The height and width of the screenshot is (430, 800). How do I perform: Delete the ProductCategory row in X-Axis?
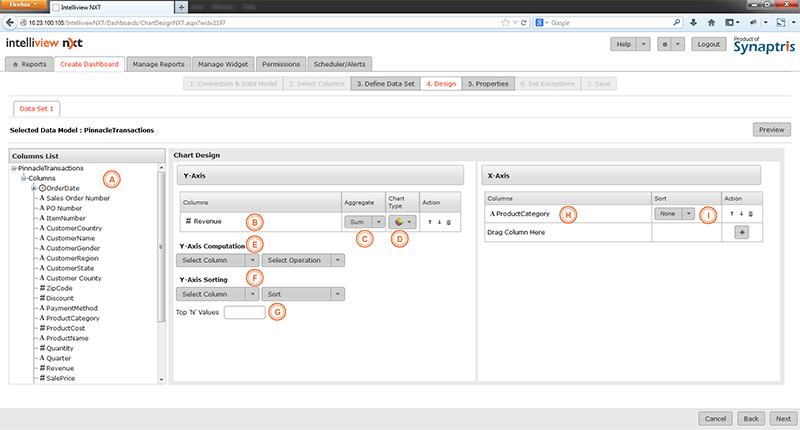point(750,214)
